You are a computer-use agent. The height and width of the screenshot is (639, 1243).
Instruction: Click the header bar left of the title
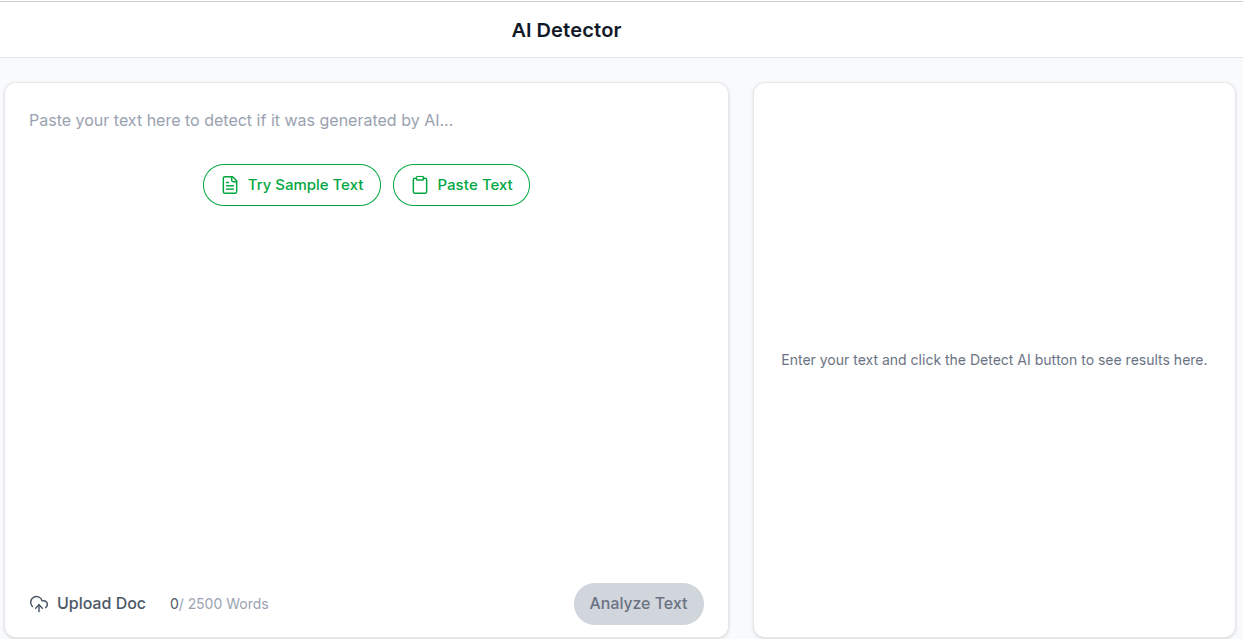pyautogui.click(x=250, y=31)
